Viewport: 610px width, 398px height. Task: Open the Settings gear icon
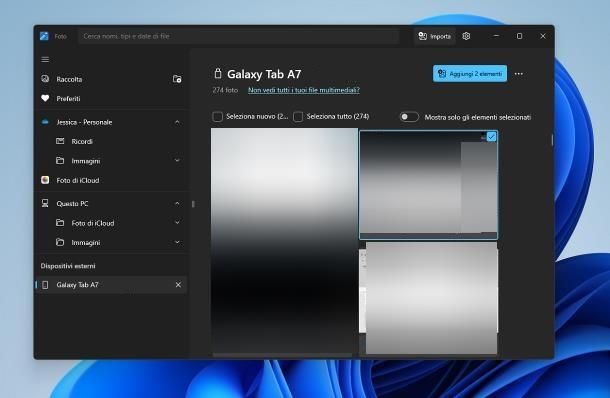pyautogui.click(x=466, y=36)
